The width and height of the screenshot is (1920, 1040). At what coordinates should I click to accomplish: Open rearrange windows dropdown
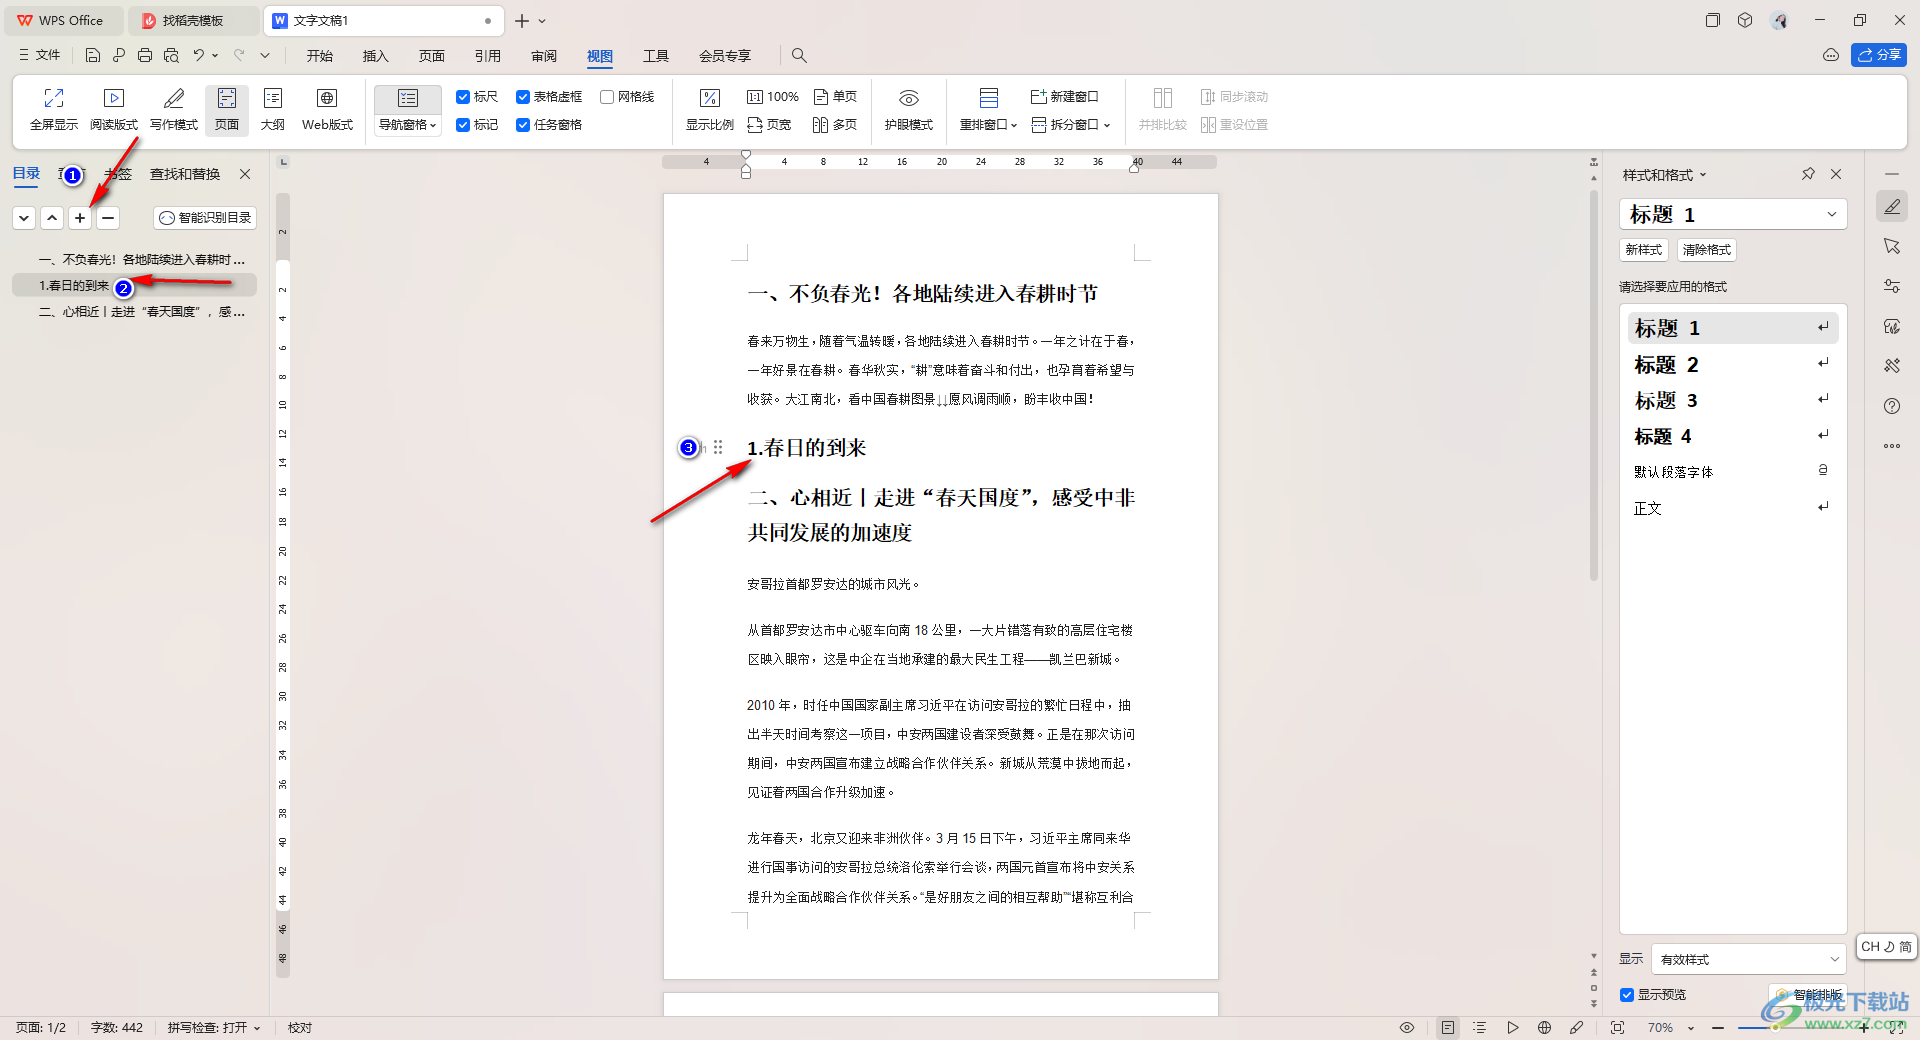click(x=988, y=125)
